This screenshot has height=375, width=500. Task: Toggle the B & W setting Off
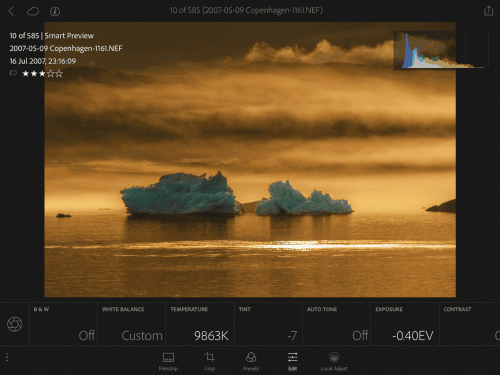64,324
